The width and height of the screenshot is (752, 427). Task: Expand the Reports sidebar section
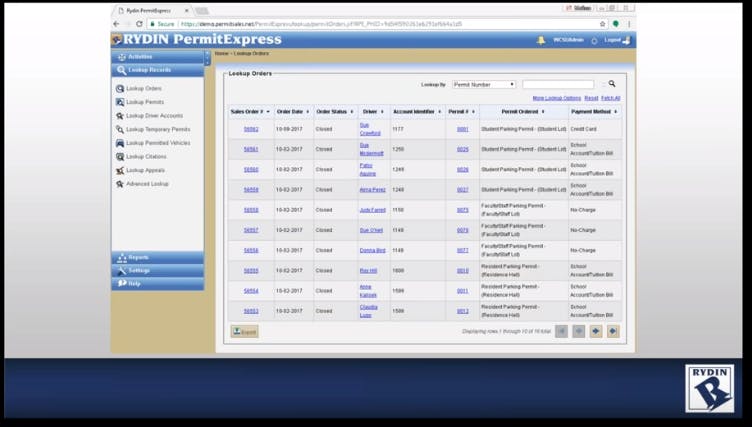tap(158, 258)
